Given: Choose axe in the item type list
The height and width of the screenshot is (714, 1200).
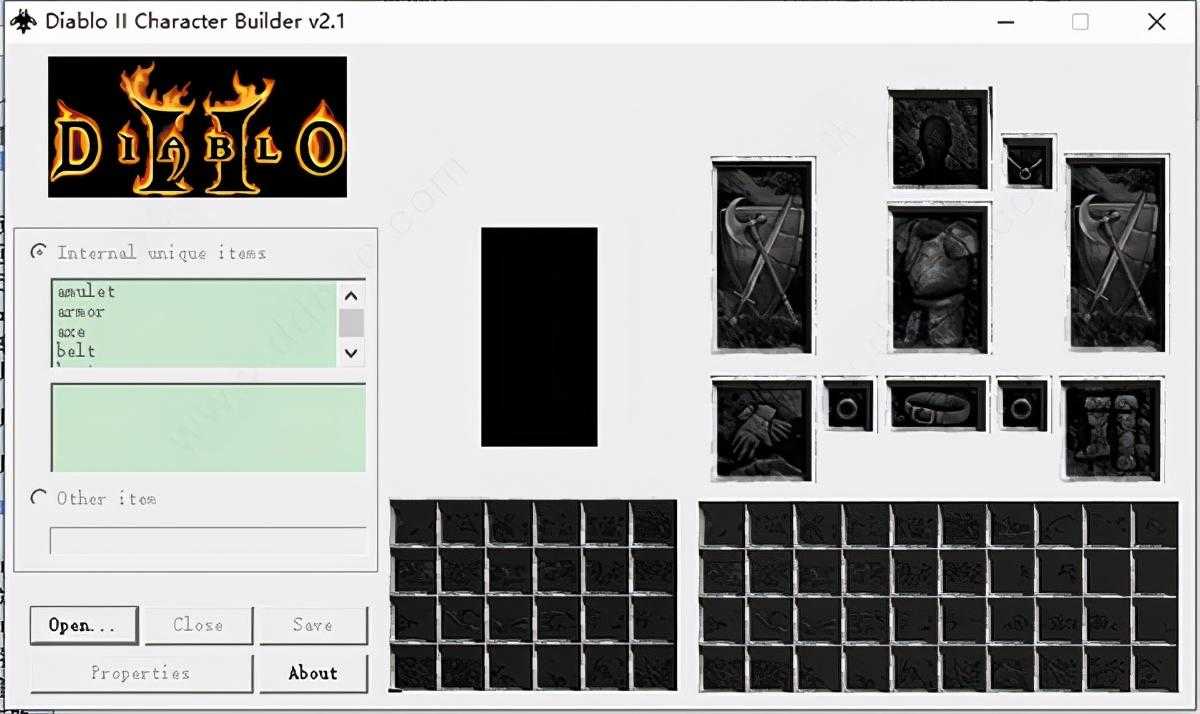Looking at the screenshot, I should [x=71, y=331].
